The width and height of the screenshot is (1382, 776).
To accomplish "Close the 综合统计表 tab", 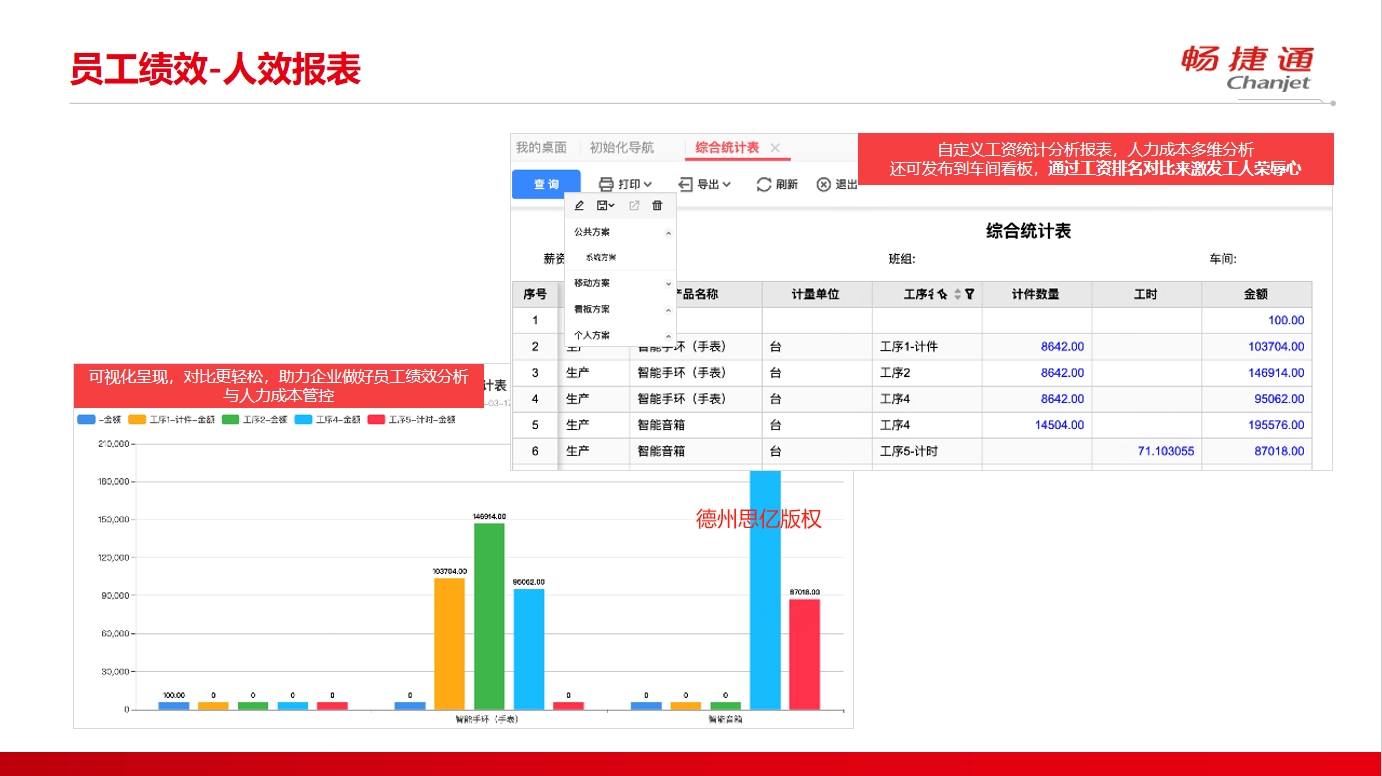I will [775, 147].
